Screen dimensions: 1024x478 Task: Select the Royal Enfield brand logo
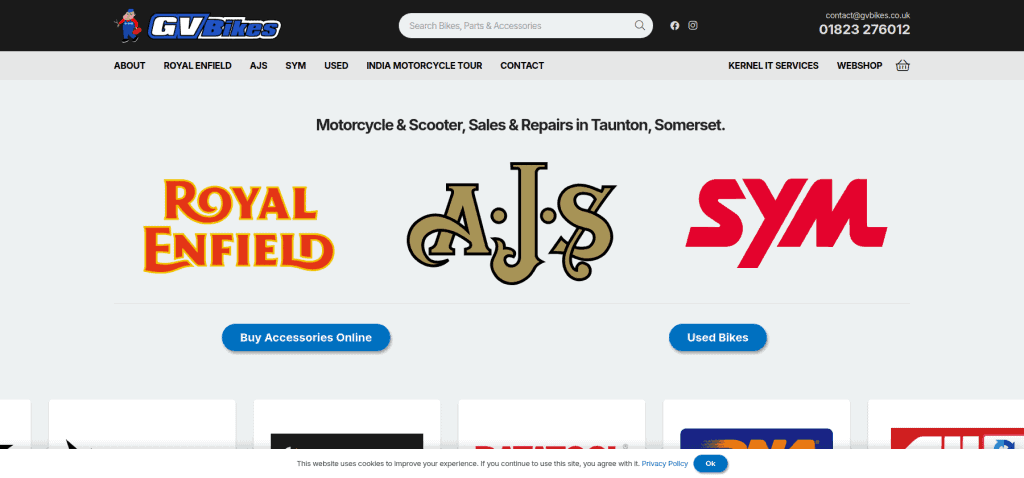[239, 226]
